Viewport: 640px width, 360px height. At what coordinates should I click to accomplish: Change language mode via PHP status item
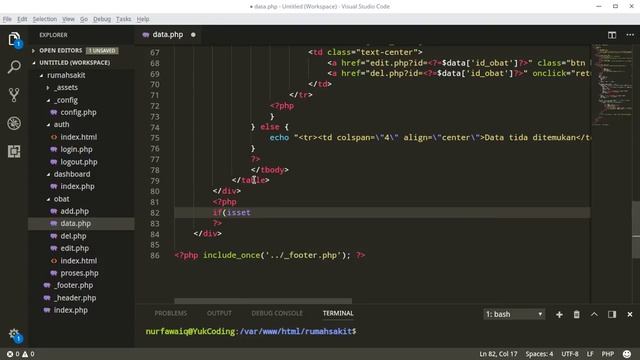pos(608,354)
